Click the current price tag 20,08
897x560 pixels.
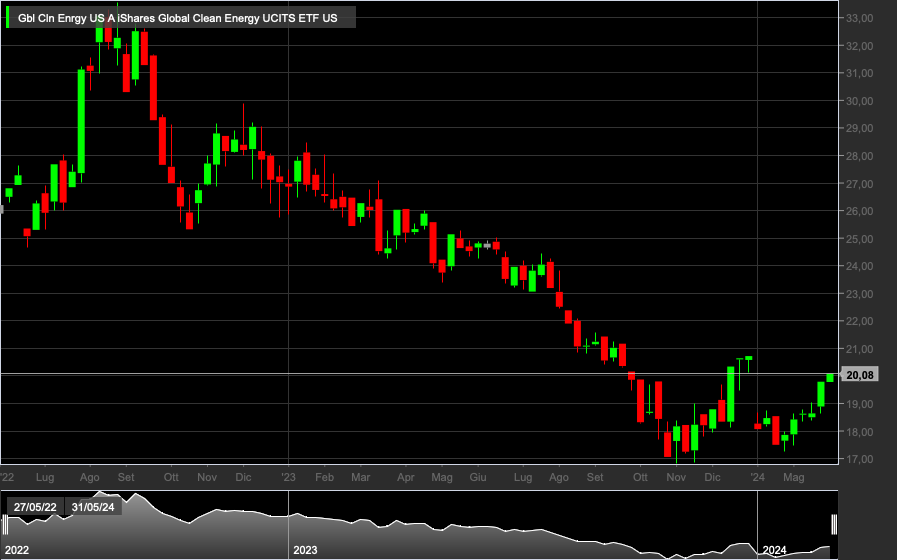[860, 375]
